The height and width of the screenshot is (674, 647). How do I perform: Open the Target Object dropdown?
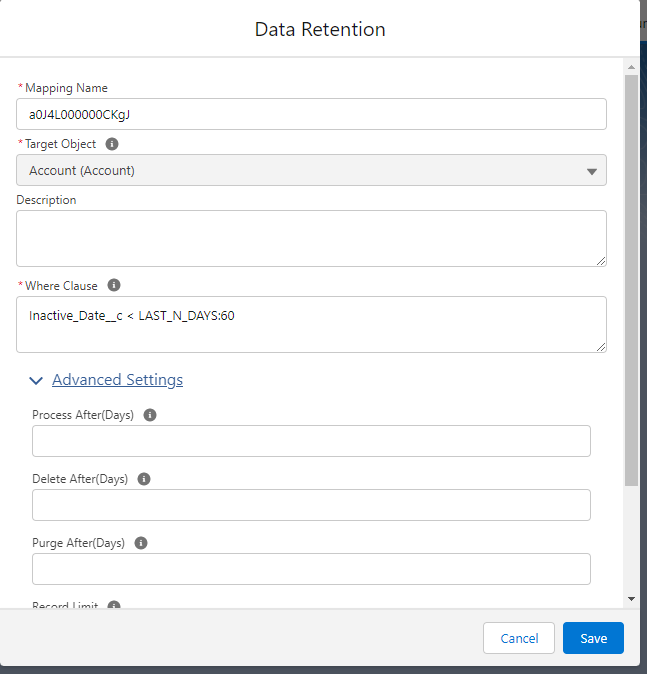point(311,170)
